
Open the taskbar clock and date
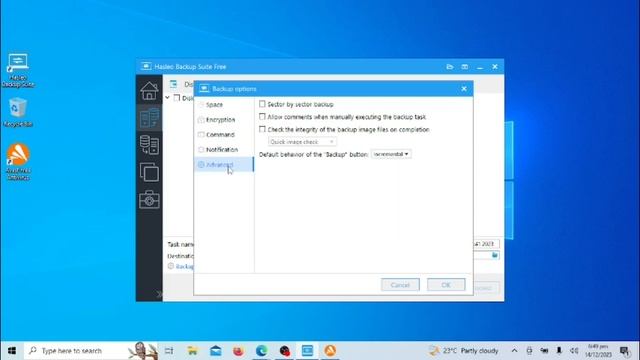(598, 351)
